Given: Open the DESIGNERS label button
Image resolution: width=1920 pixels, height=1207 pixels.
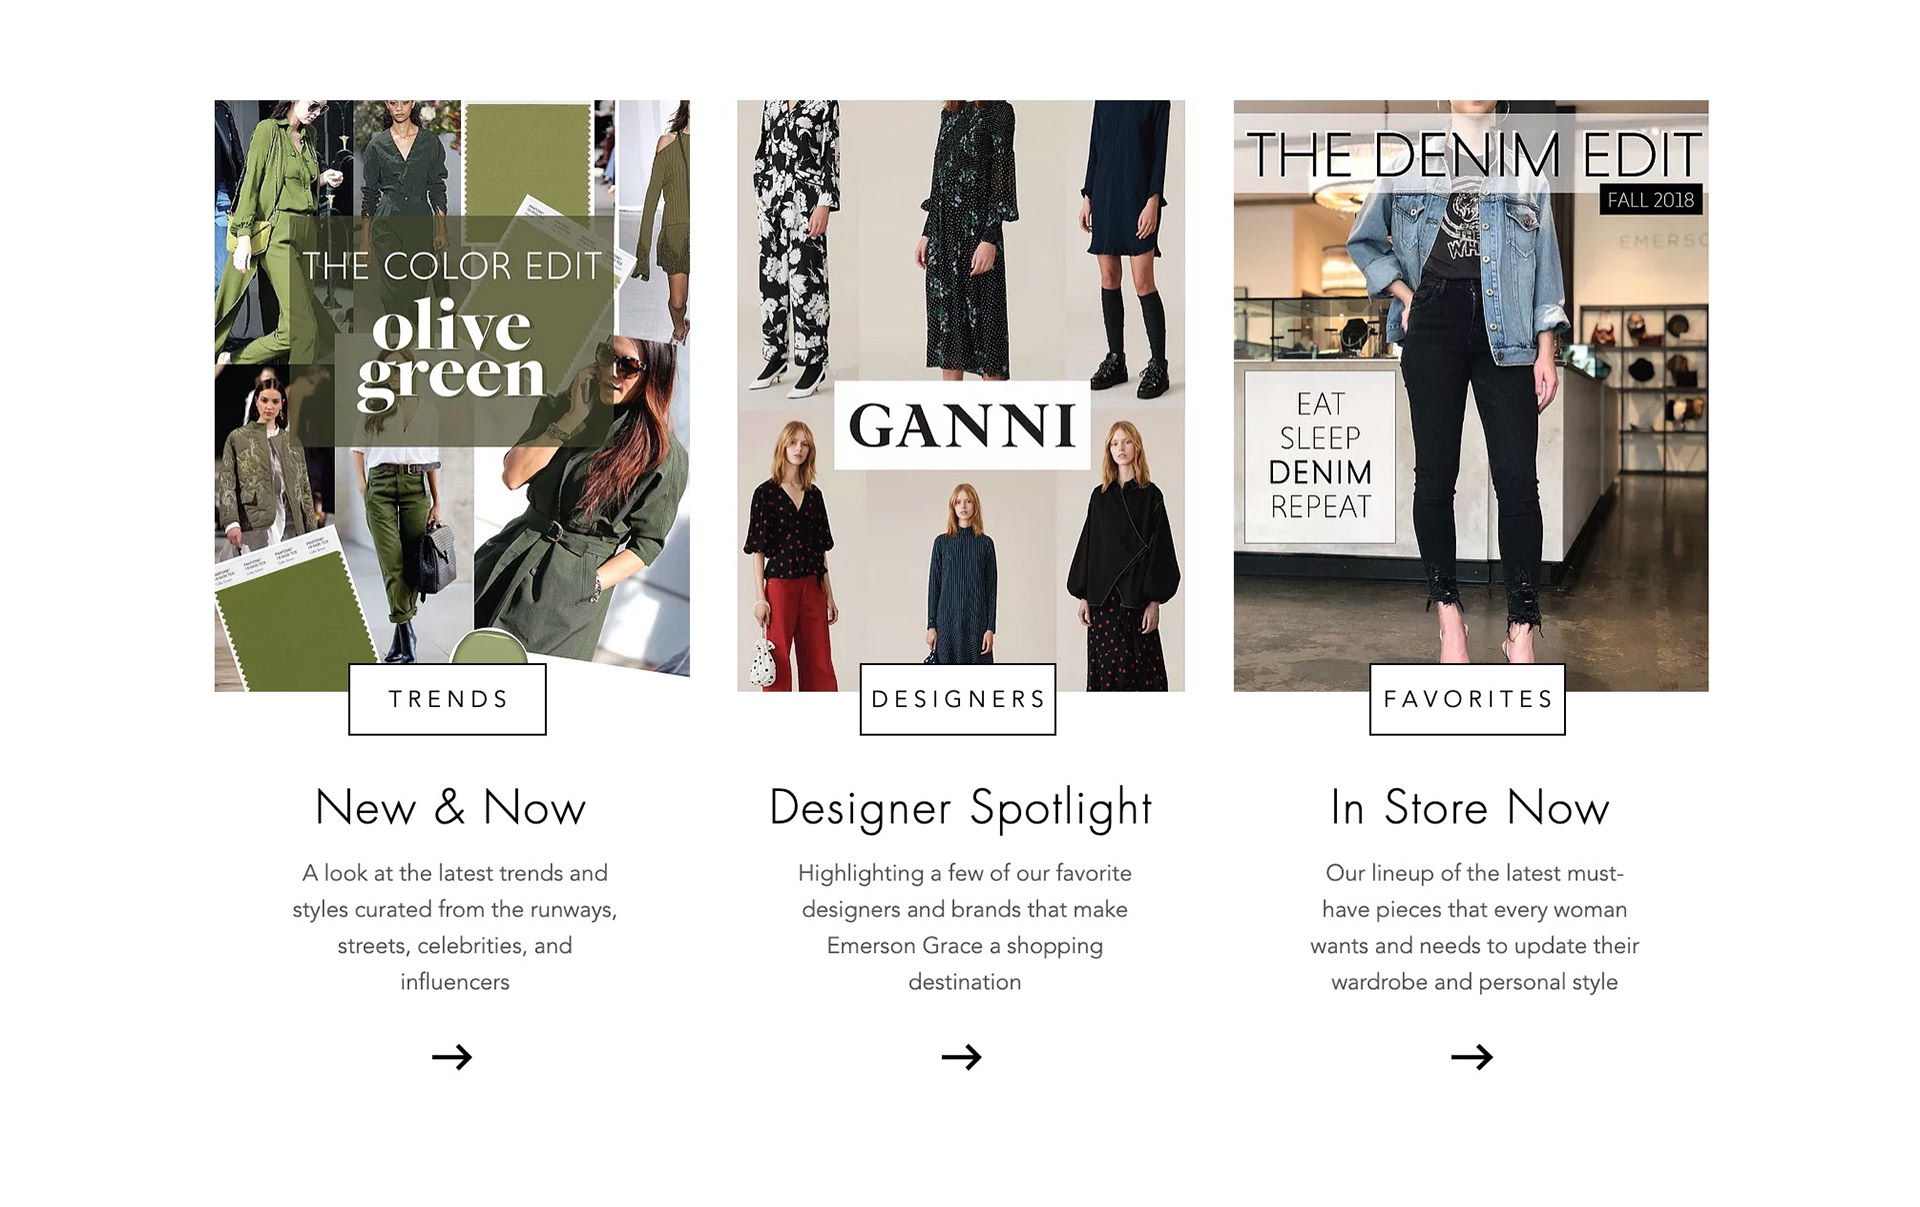Looking at the screenshot, I should (958, 699).
